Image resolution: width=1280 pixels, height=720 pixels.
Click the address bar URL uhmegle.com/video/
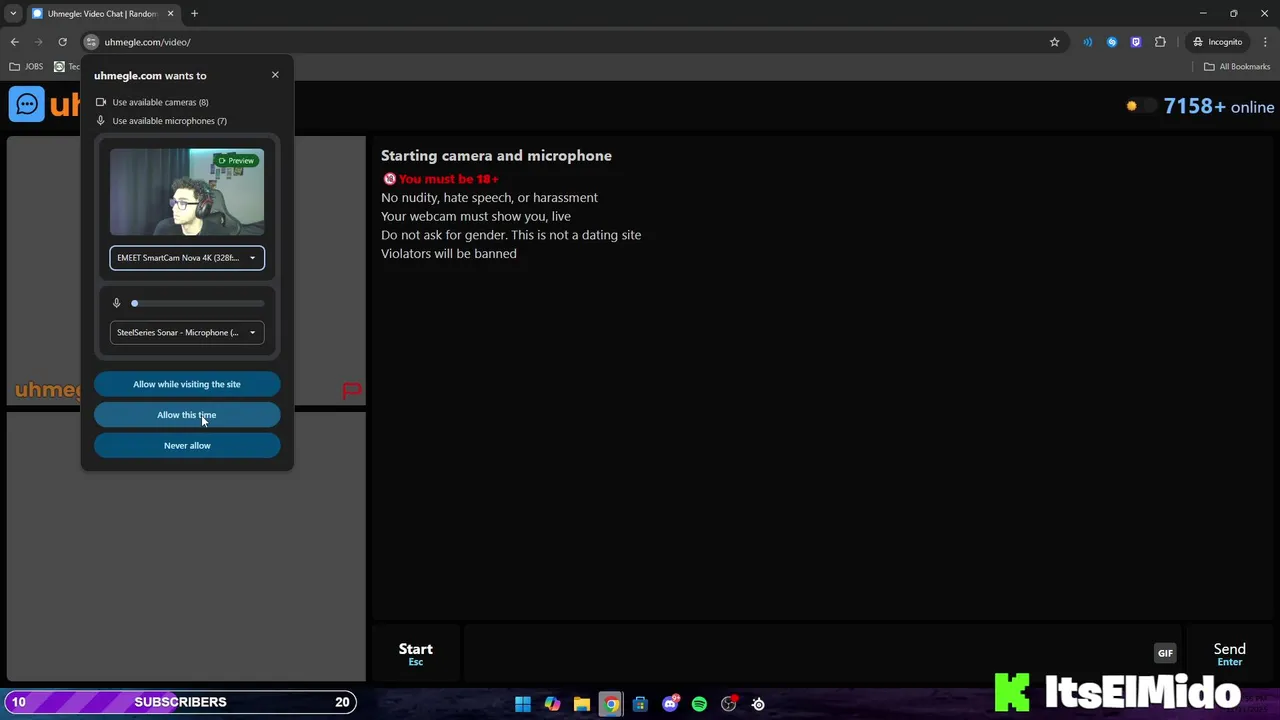147,42
